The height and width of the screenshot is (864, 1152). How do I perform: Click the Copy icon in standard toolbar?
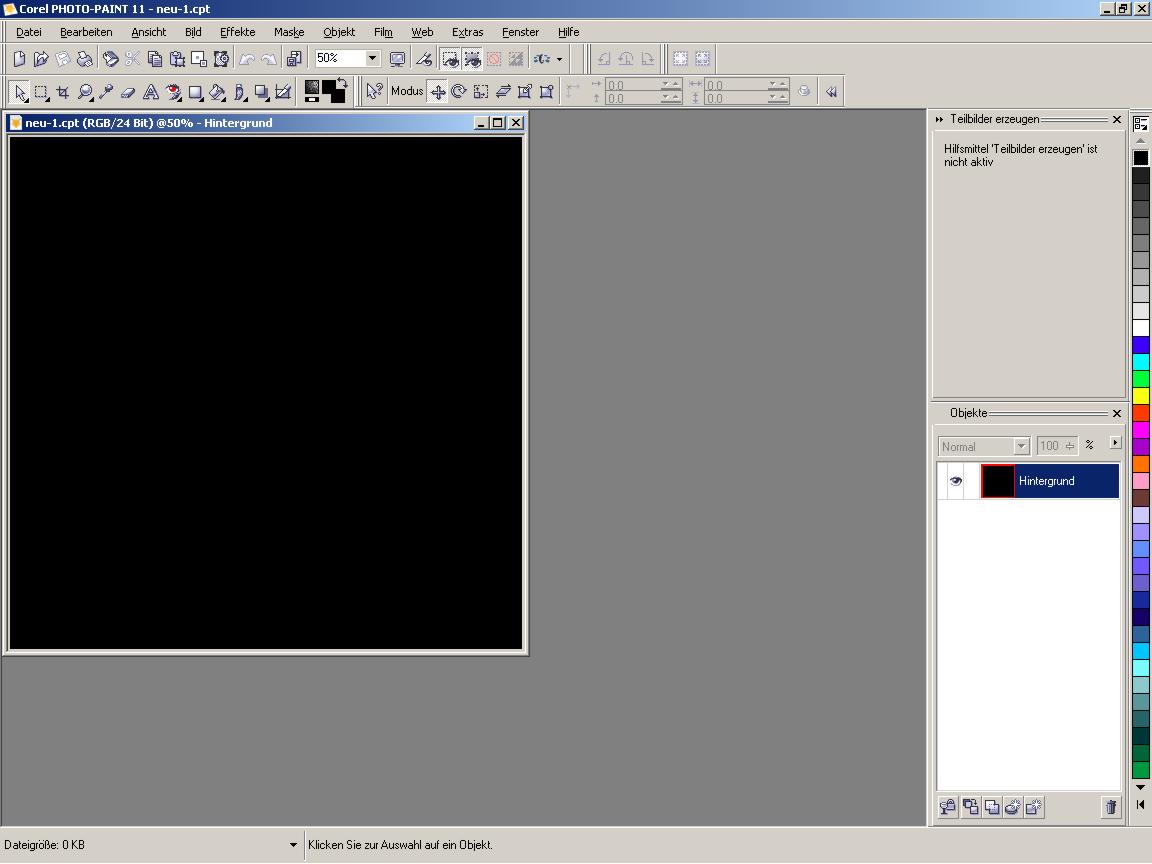[x=155, y=59]
